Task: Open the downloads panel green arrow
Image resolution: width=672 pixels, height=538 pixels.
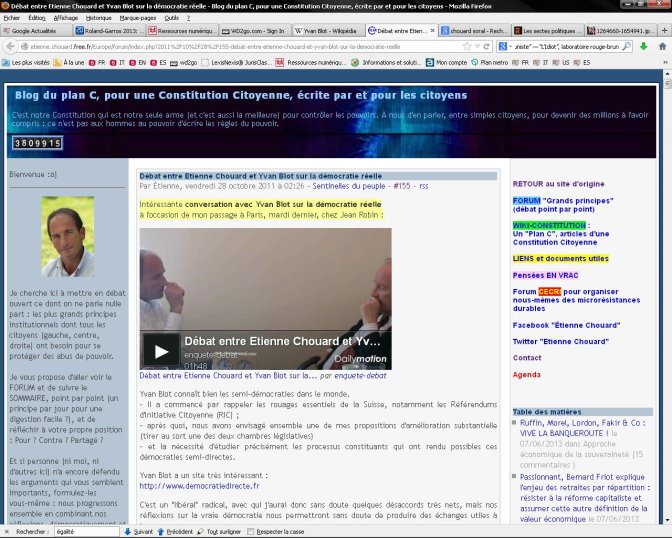Action: coord(643,46)
